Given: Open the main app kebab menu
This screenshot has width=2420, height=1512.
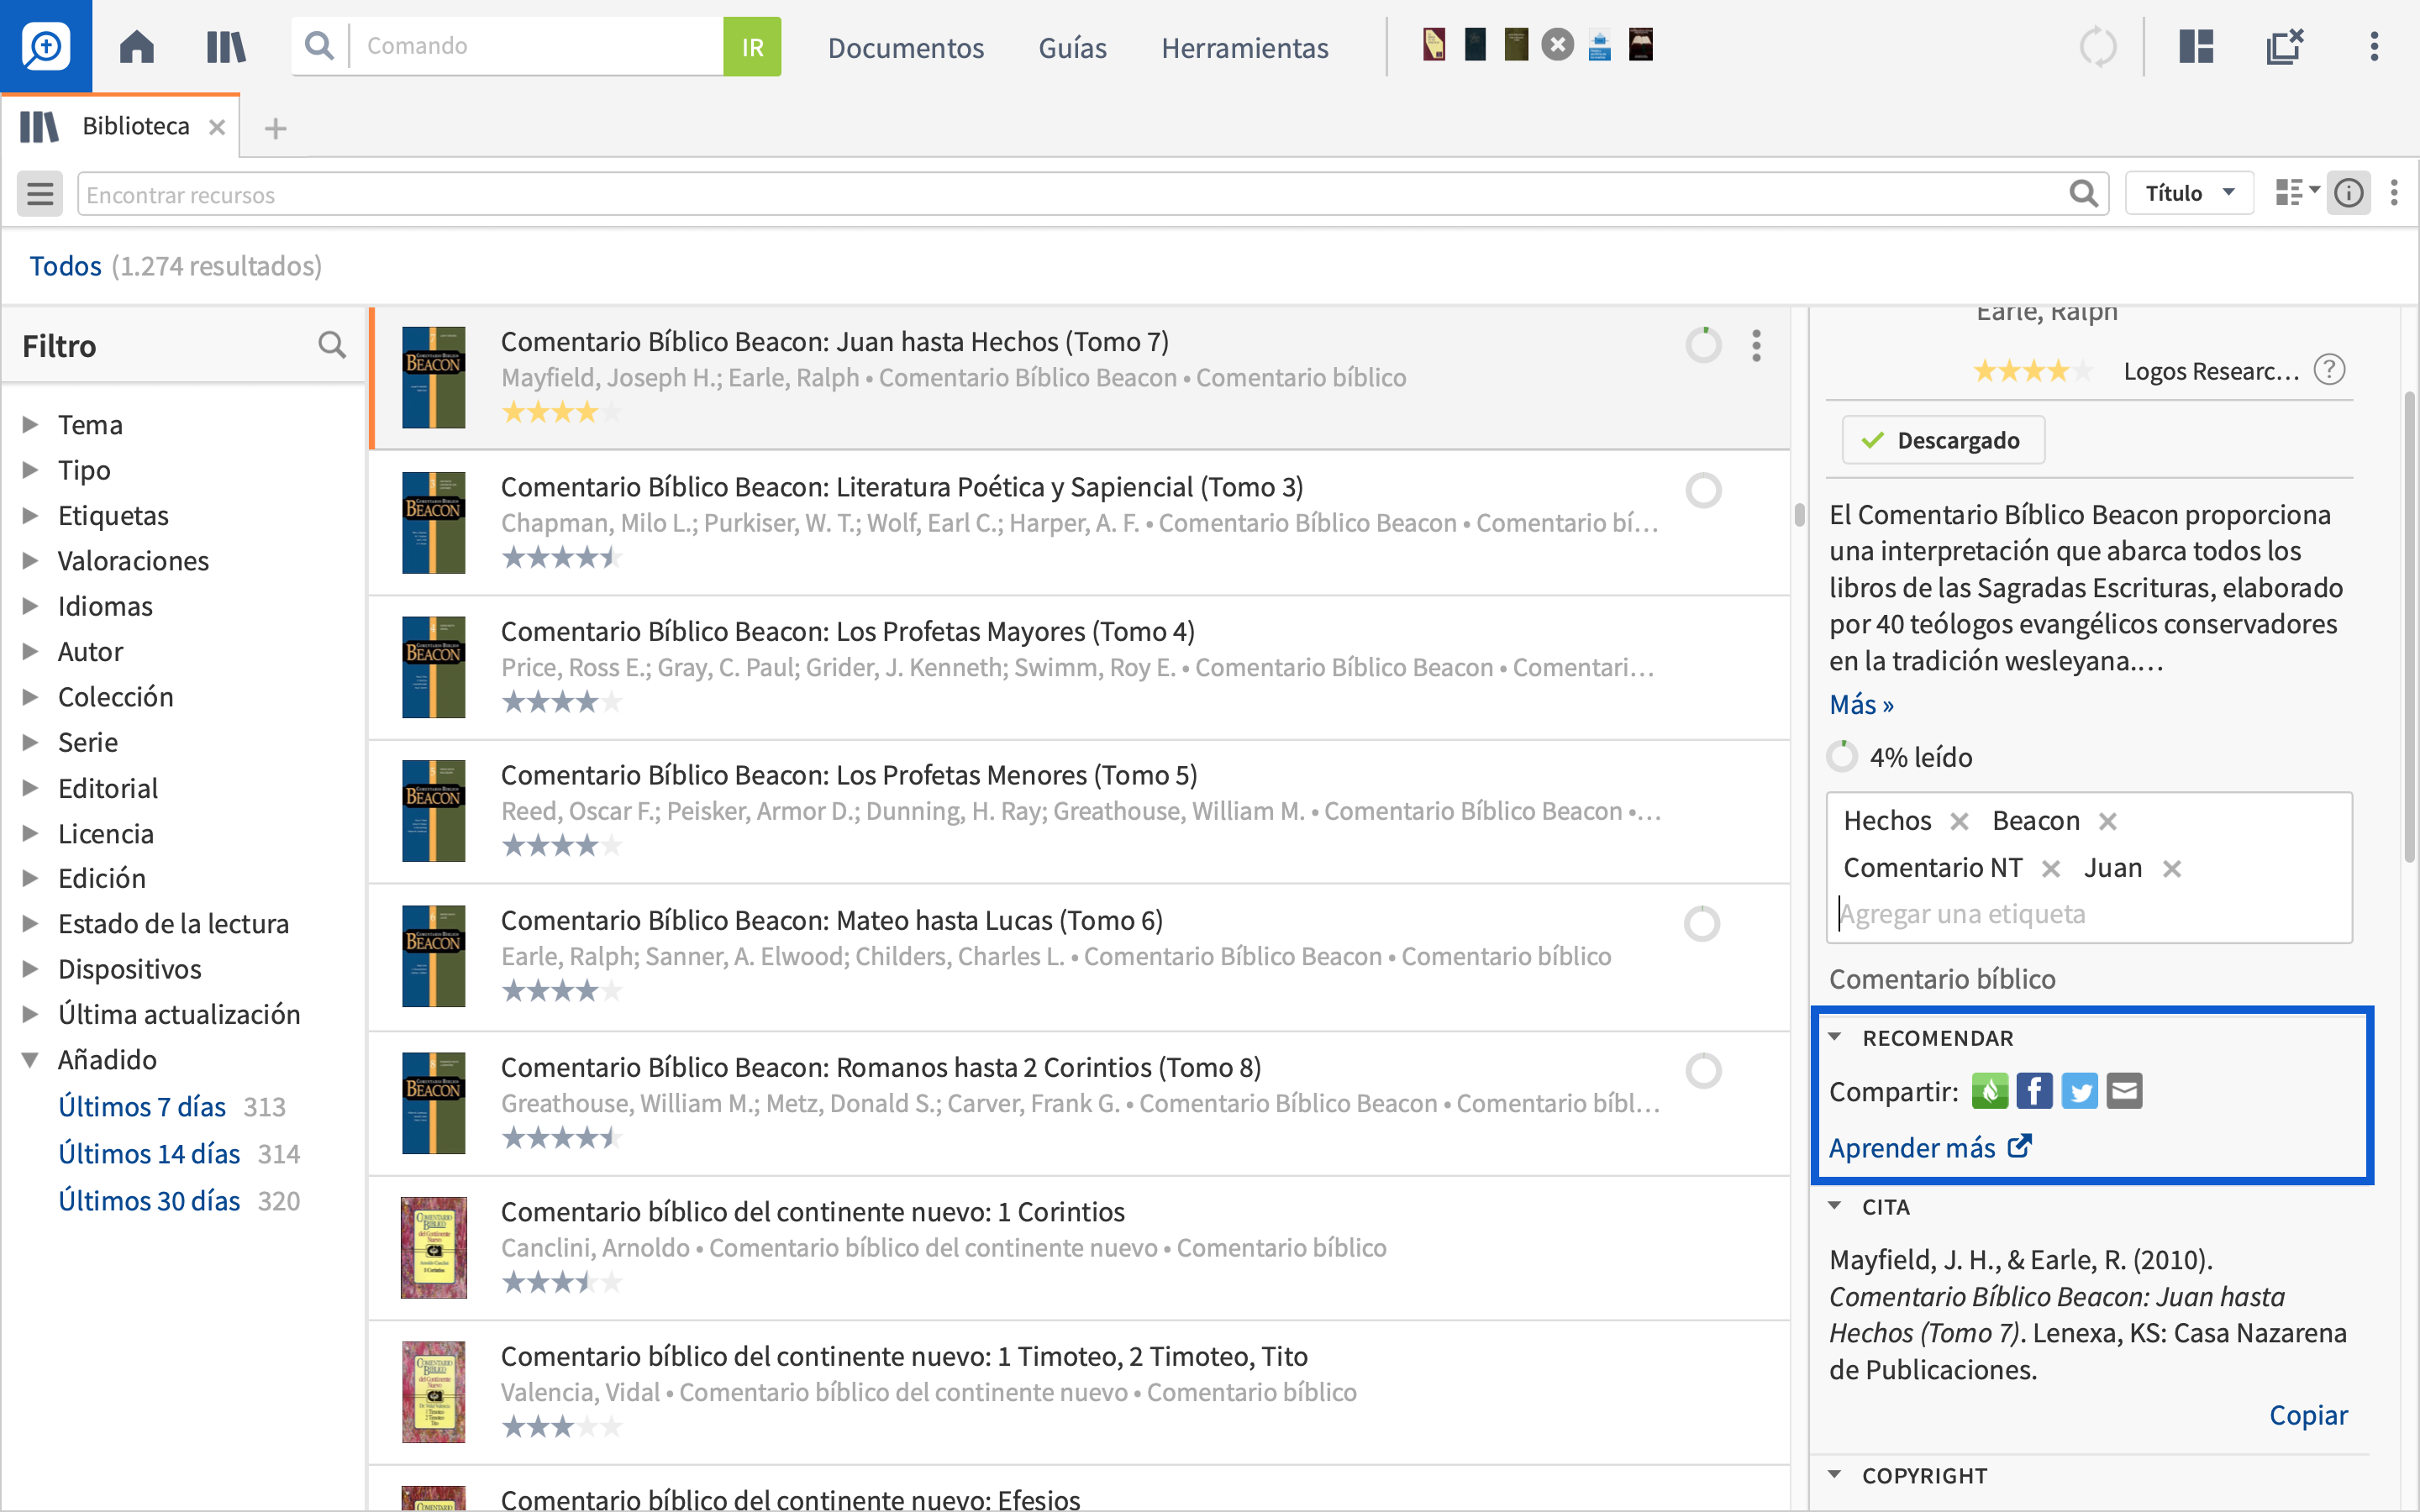Looking at the screenshot, I should (x=2374, y=46).
